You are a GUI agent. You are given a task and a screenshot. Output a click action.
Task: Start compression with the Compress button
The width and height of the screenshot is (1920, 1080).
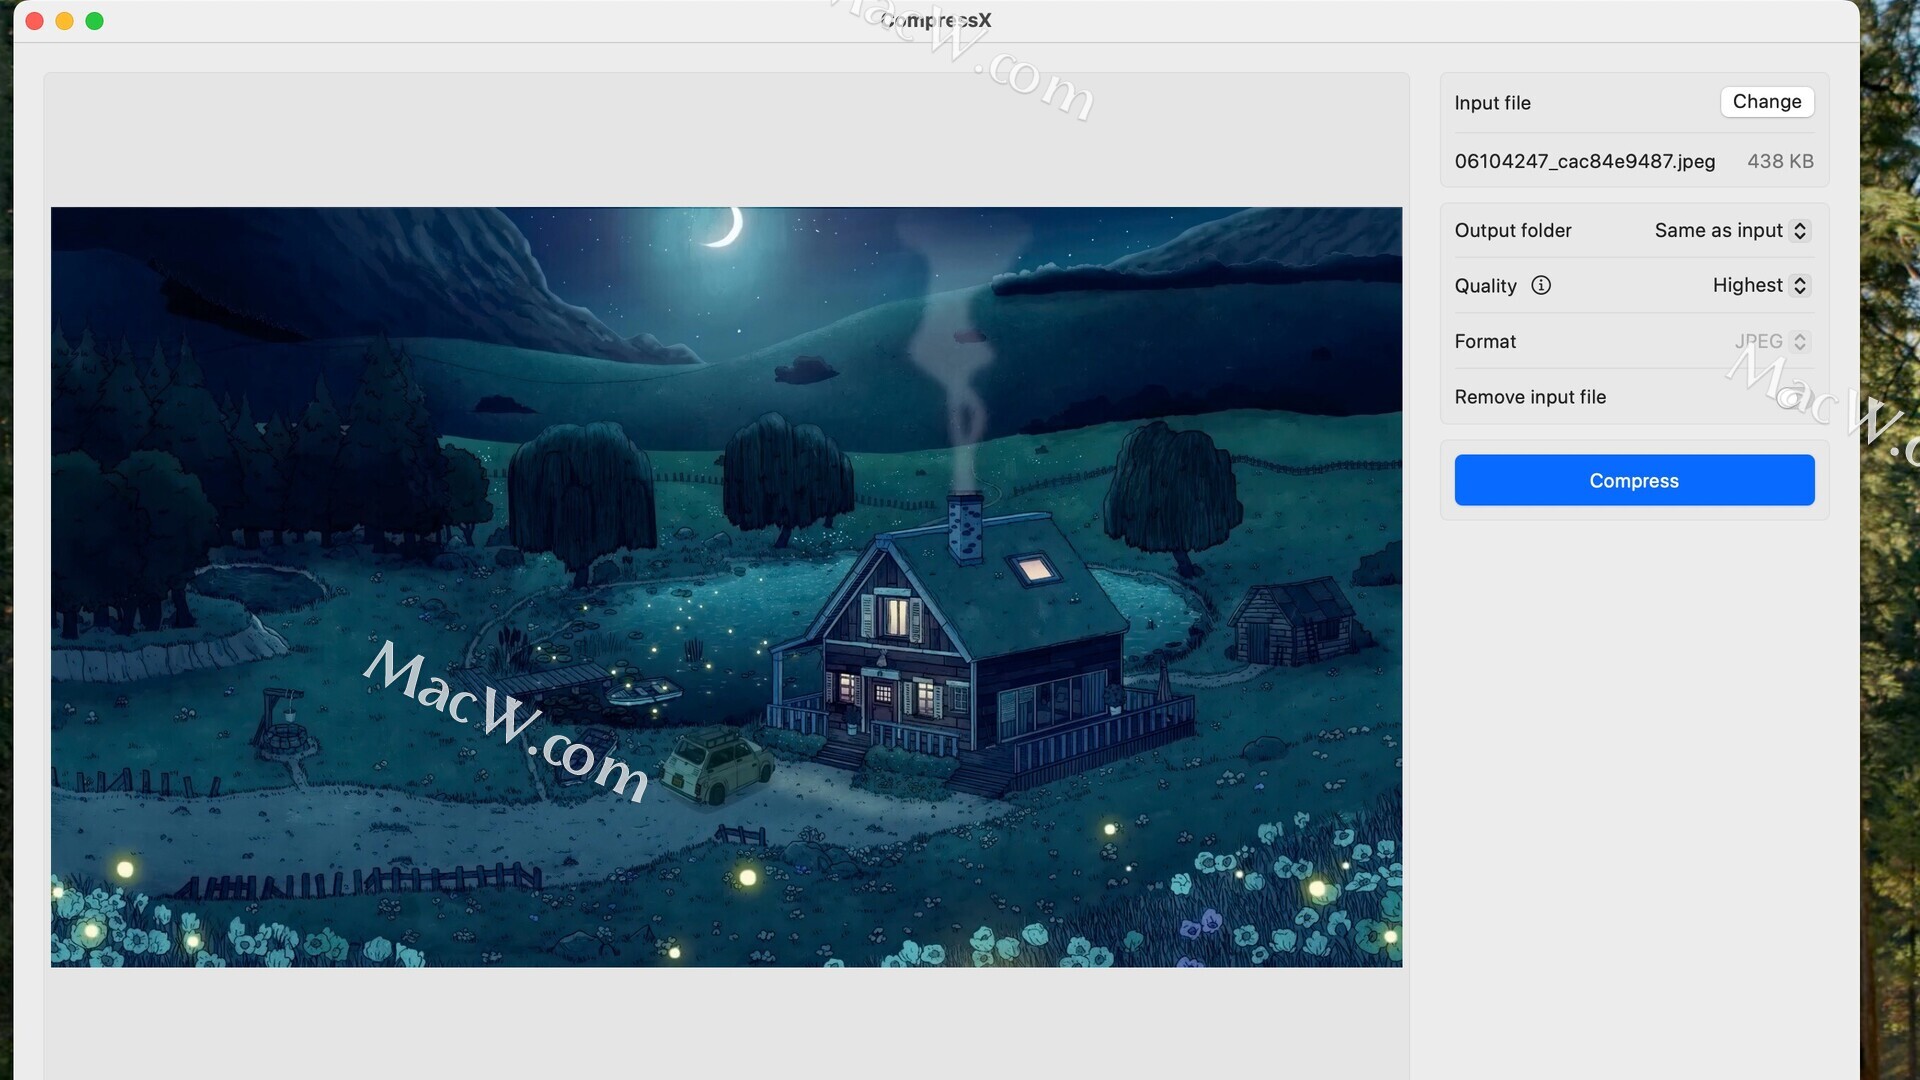pos(1634,480)
